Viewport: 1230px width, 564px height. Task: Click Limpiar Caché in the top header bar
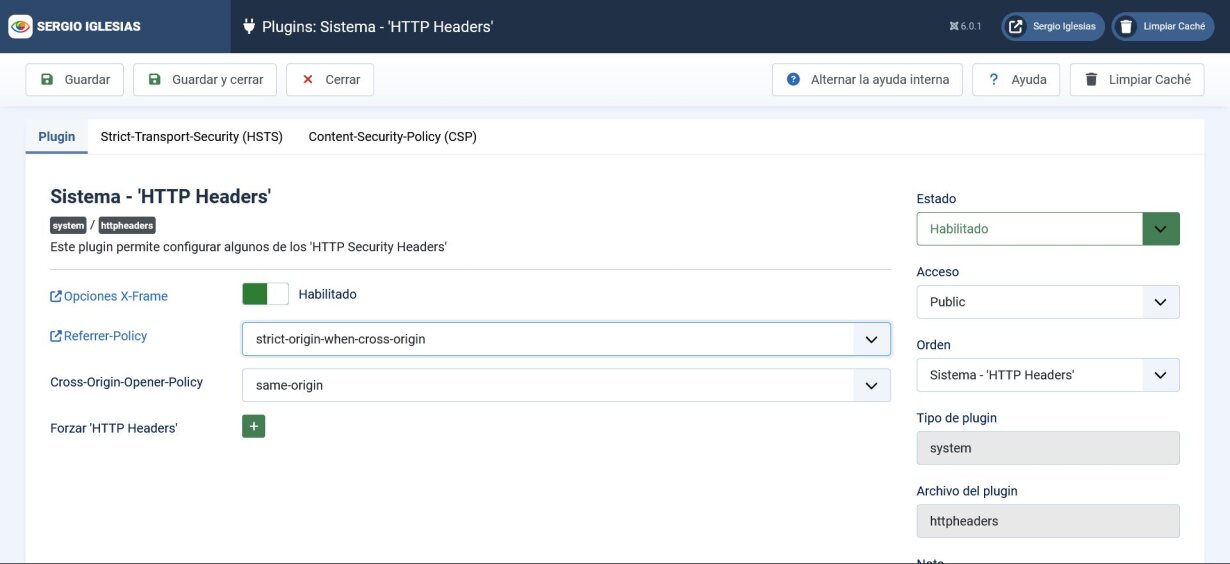click(1163, 27)
